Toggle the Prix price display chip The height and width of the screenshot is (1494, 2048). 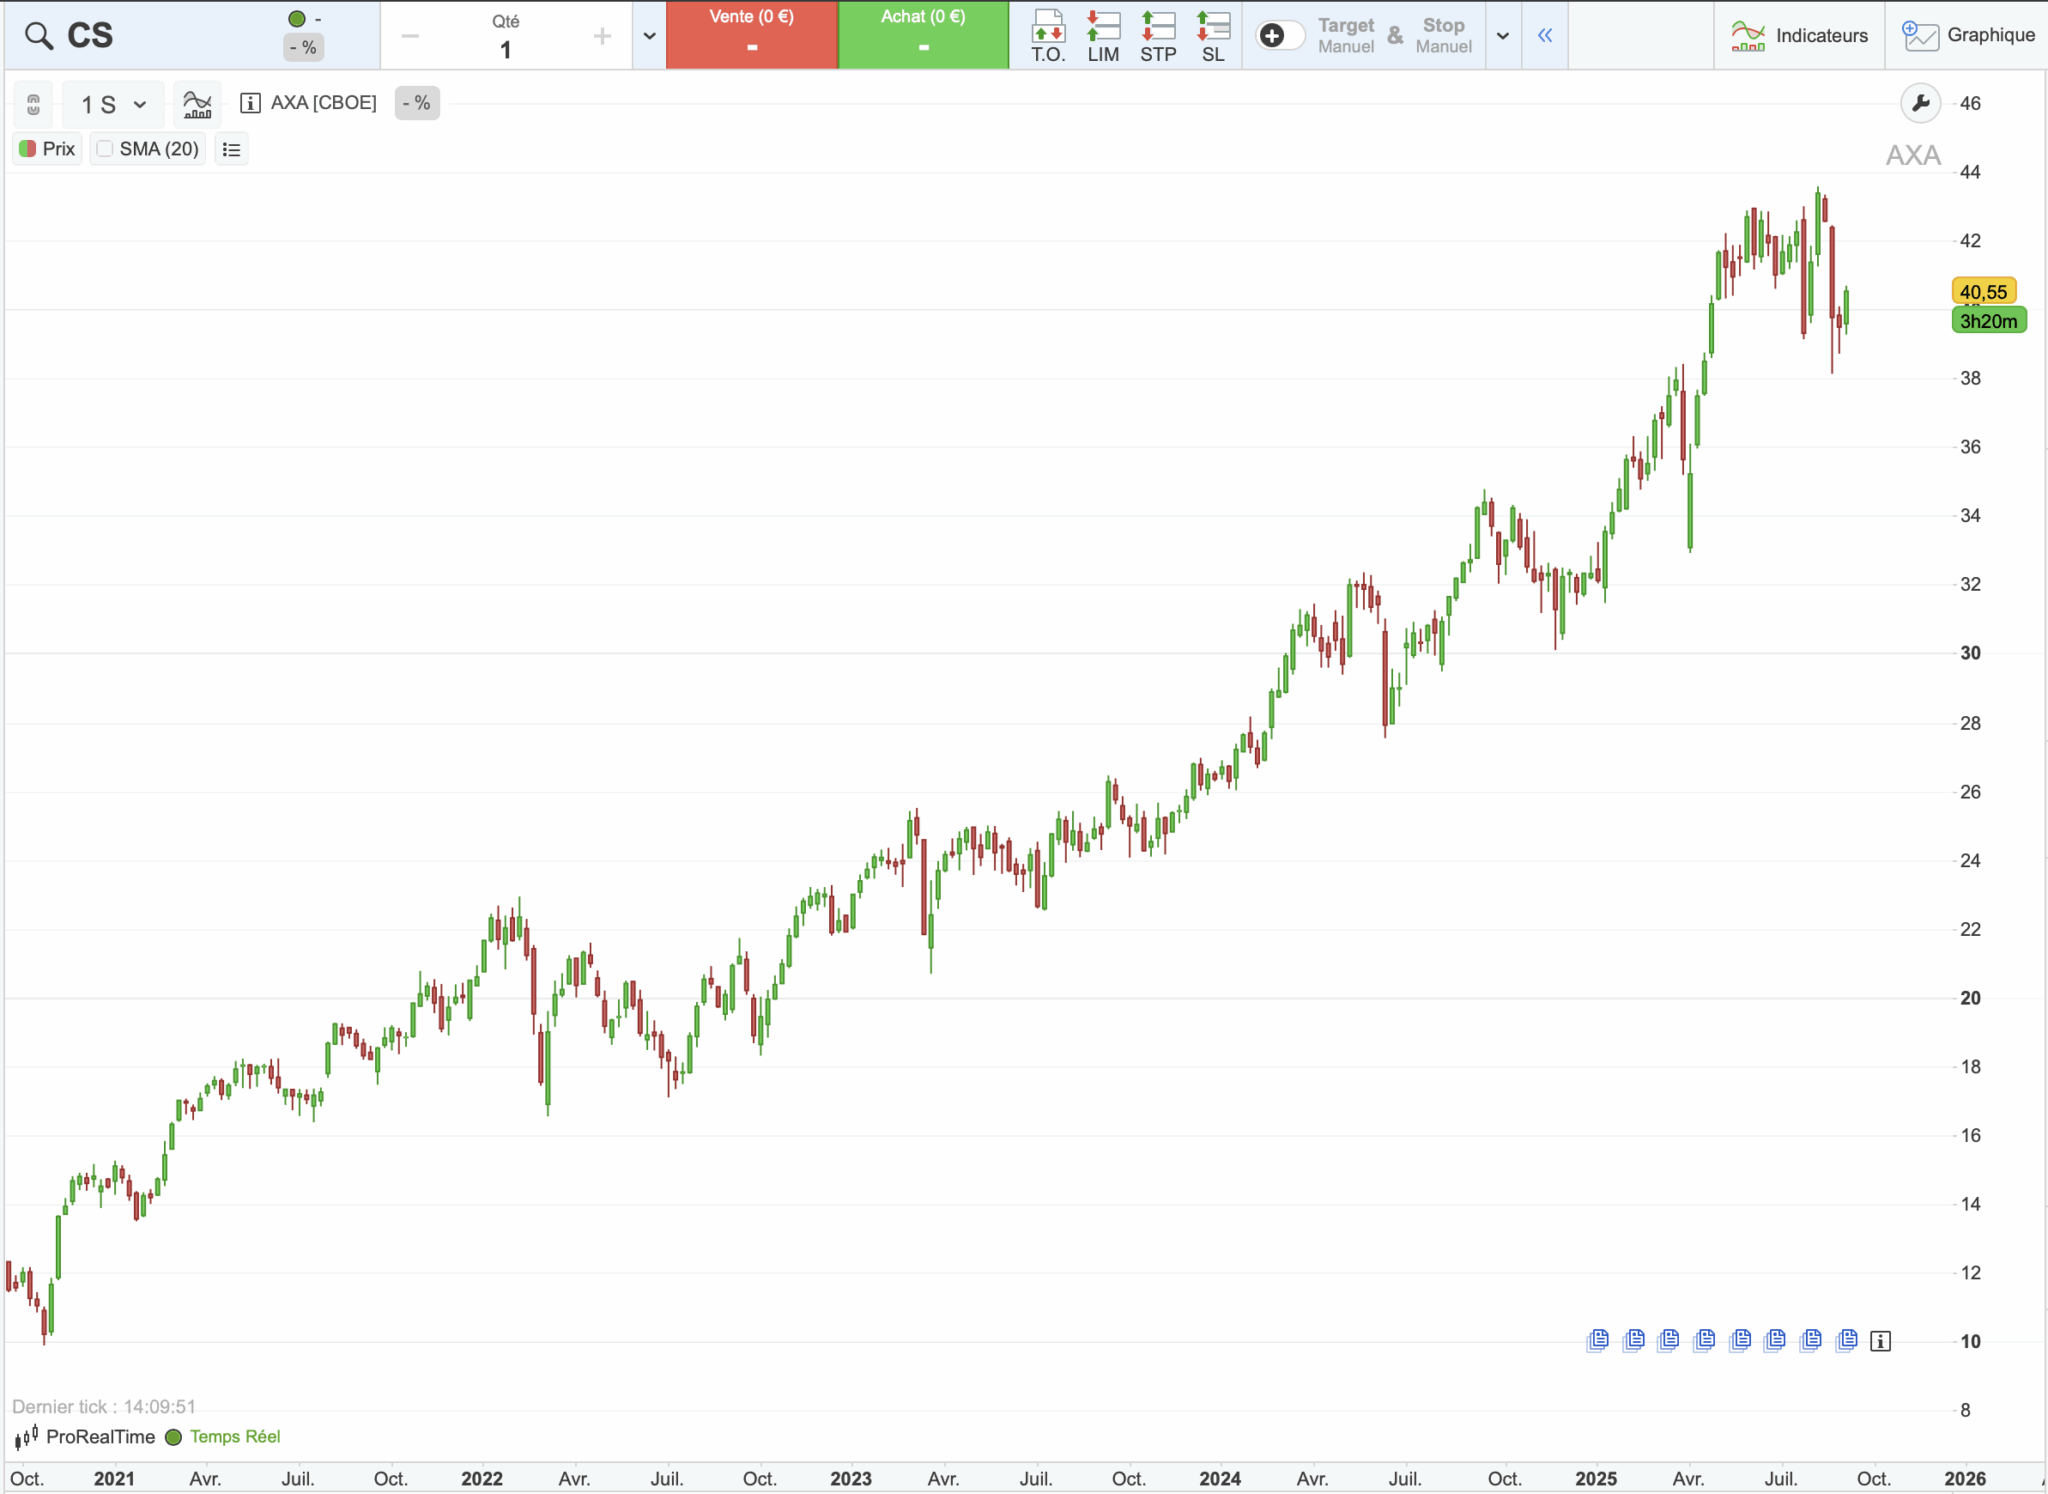[x=46, y=148]
